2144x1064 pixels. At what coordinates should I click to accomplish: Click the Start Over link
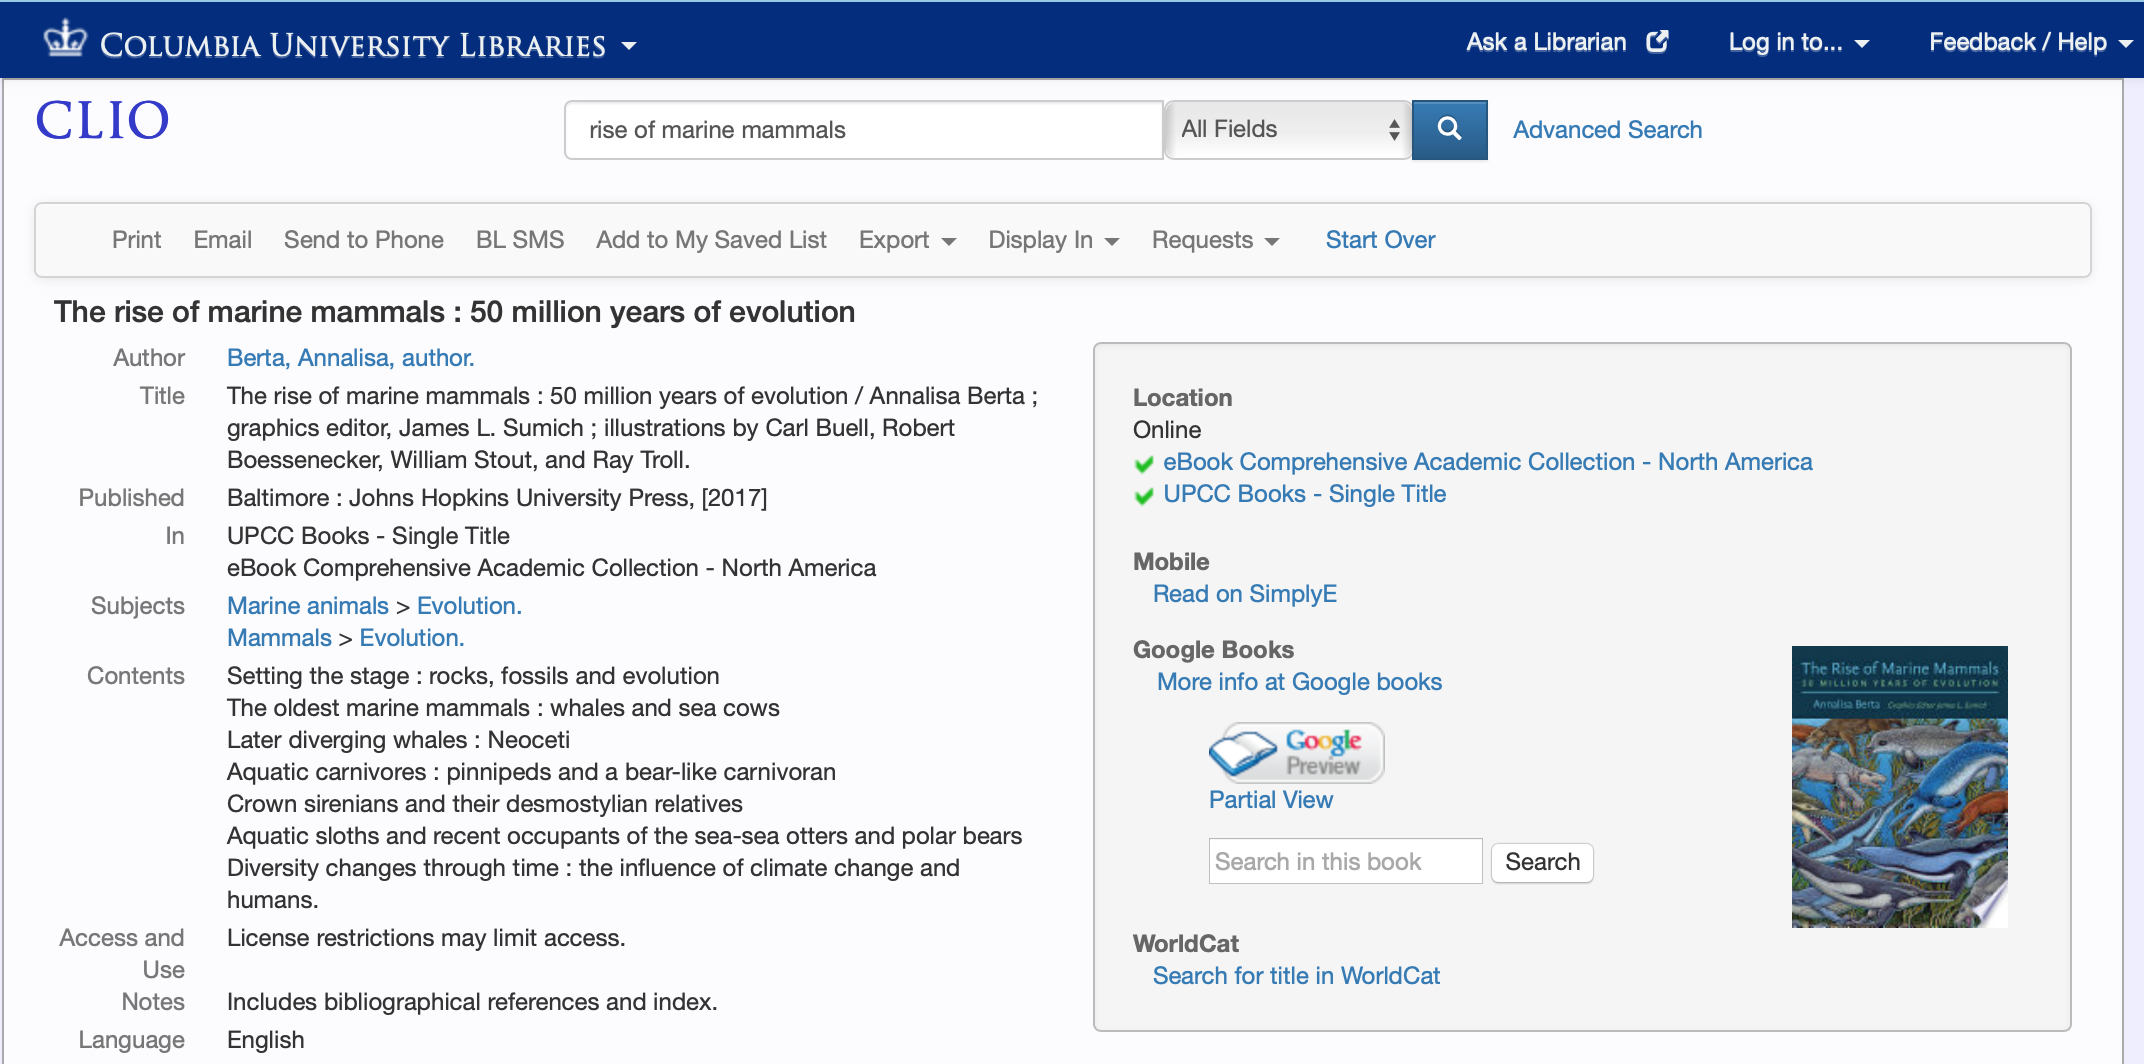(x=1380, y=240)
